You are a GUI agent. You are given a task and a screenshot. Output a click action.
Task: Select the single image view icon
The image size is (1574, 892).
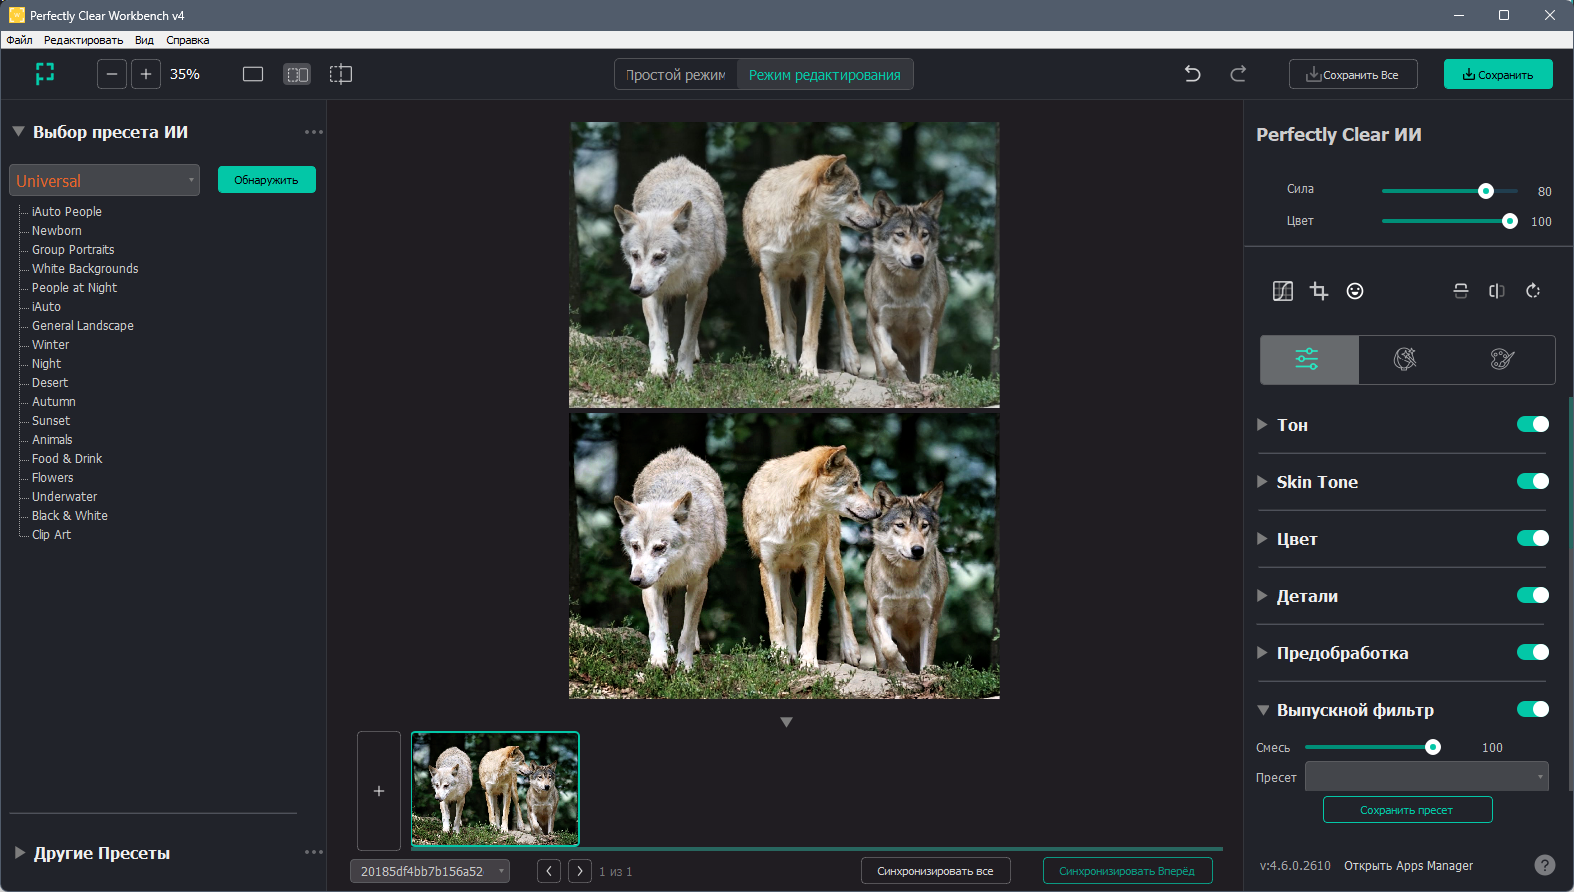click(253, 74)
